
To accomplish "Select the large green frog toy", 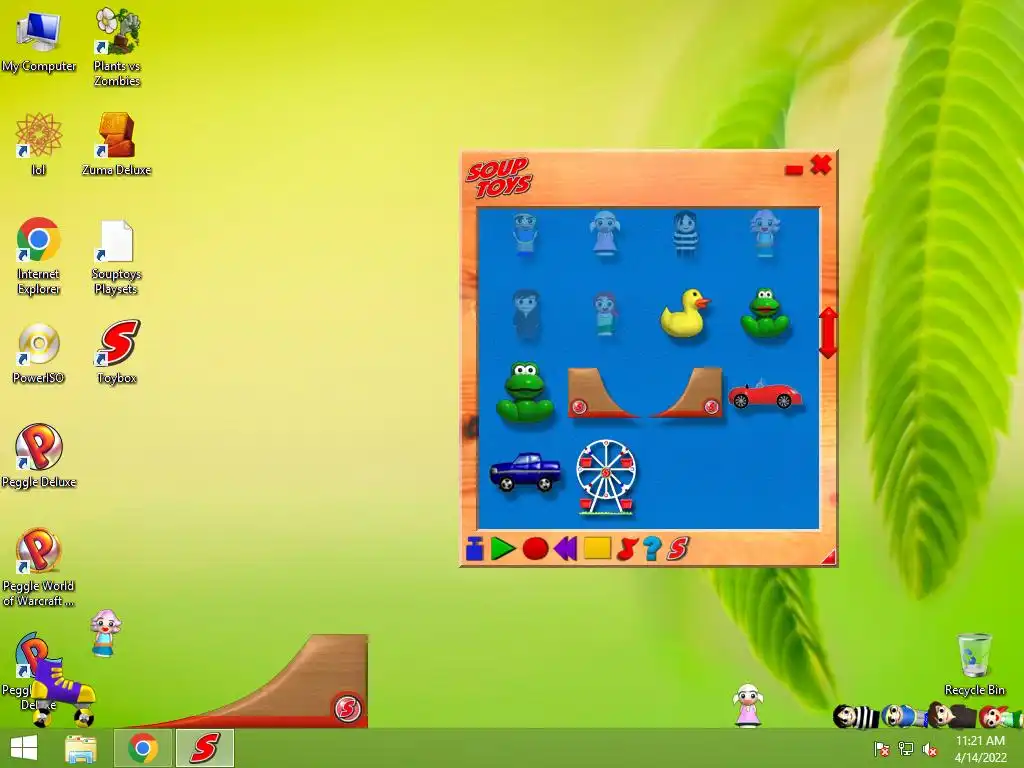I will (525, 391).
